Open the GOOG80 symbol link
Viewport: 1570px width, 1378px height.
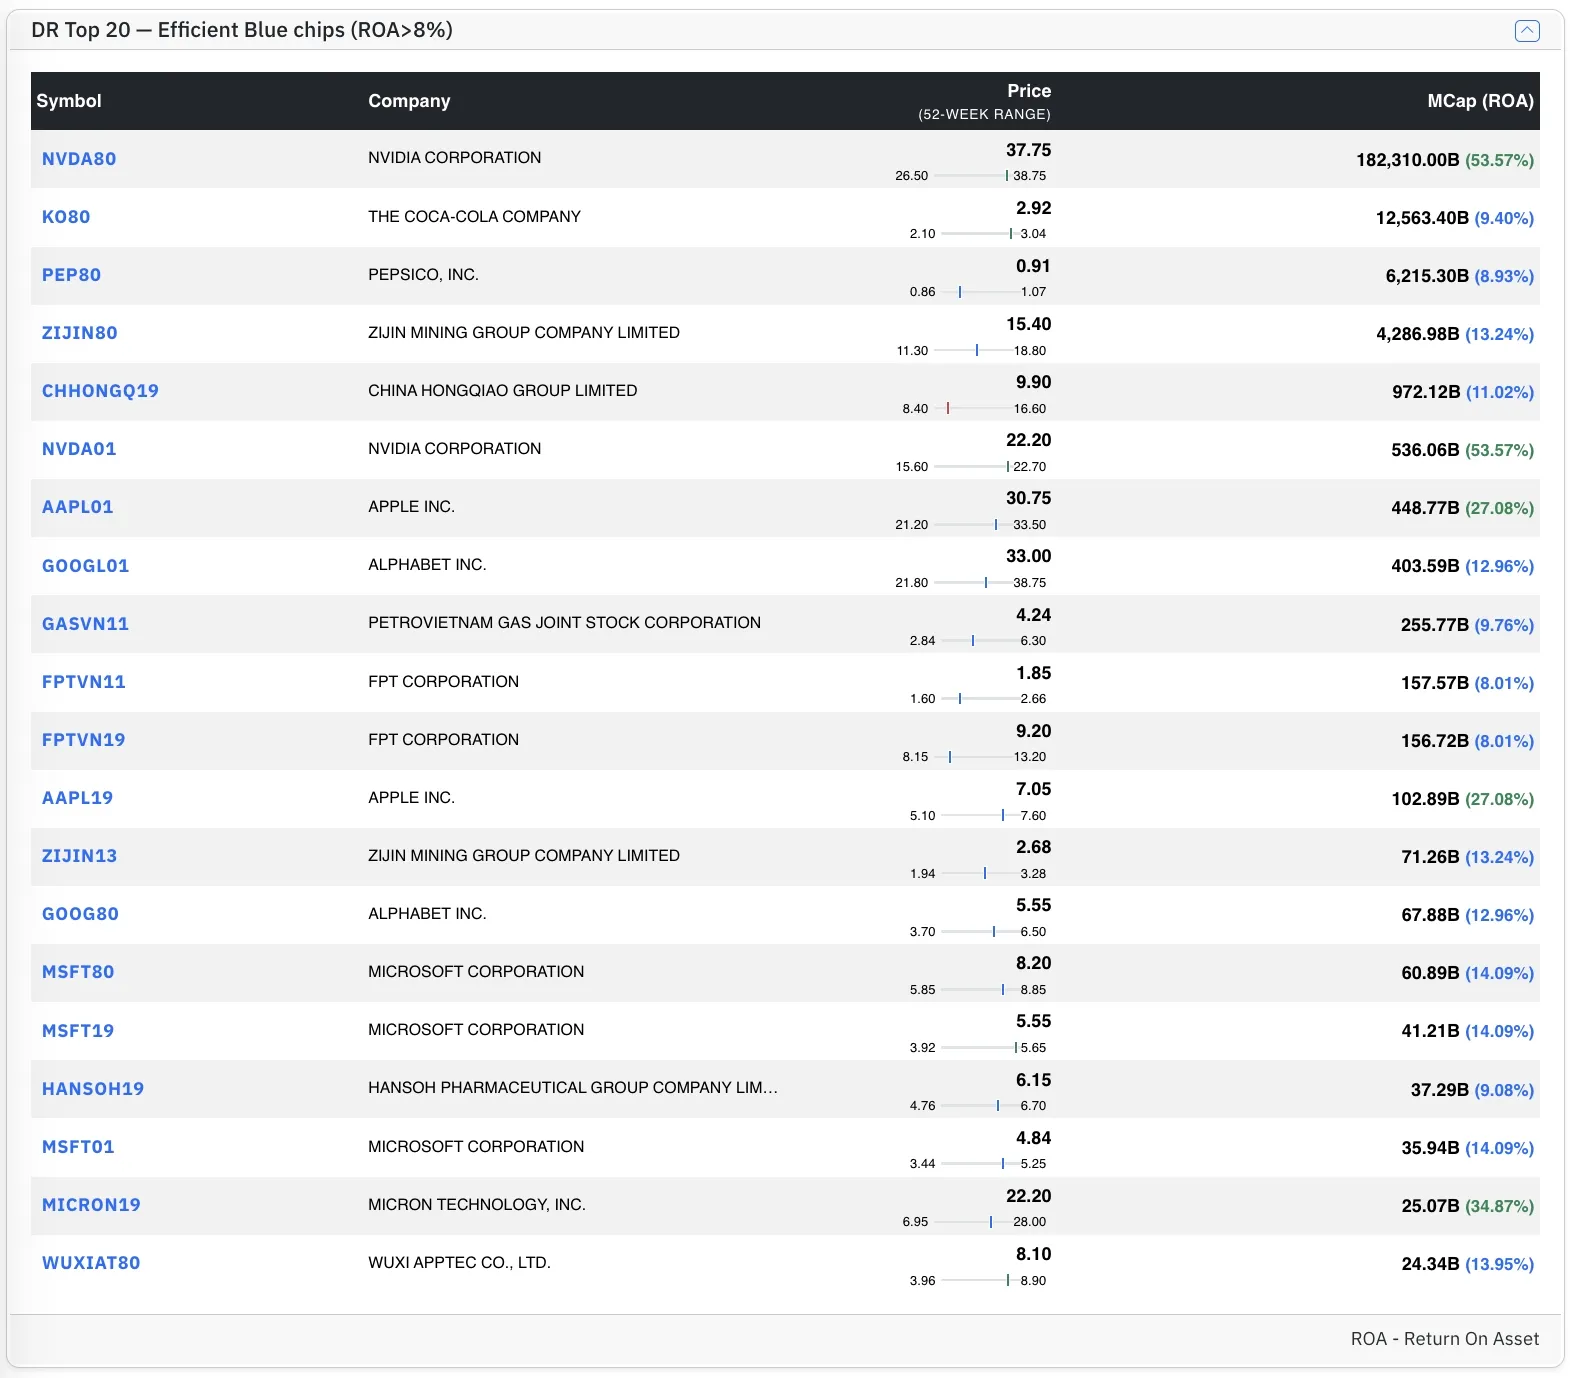pyautogui.click(x=80, y=914)
